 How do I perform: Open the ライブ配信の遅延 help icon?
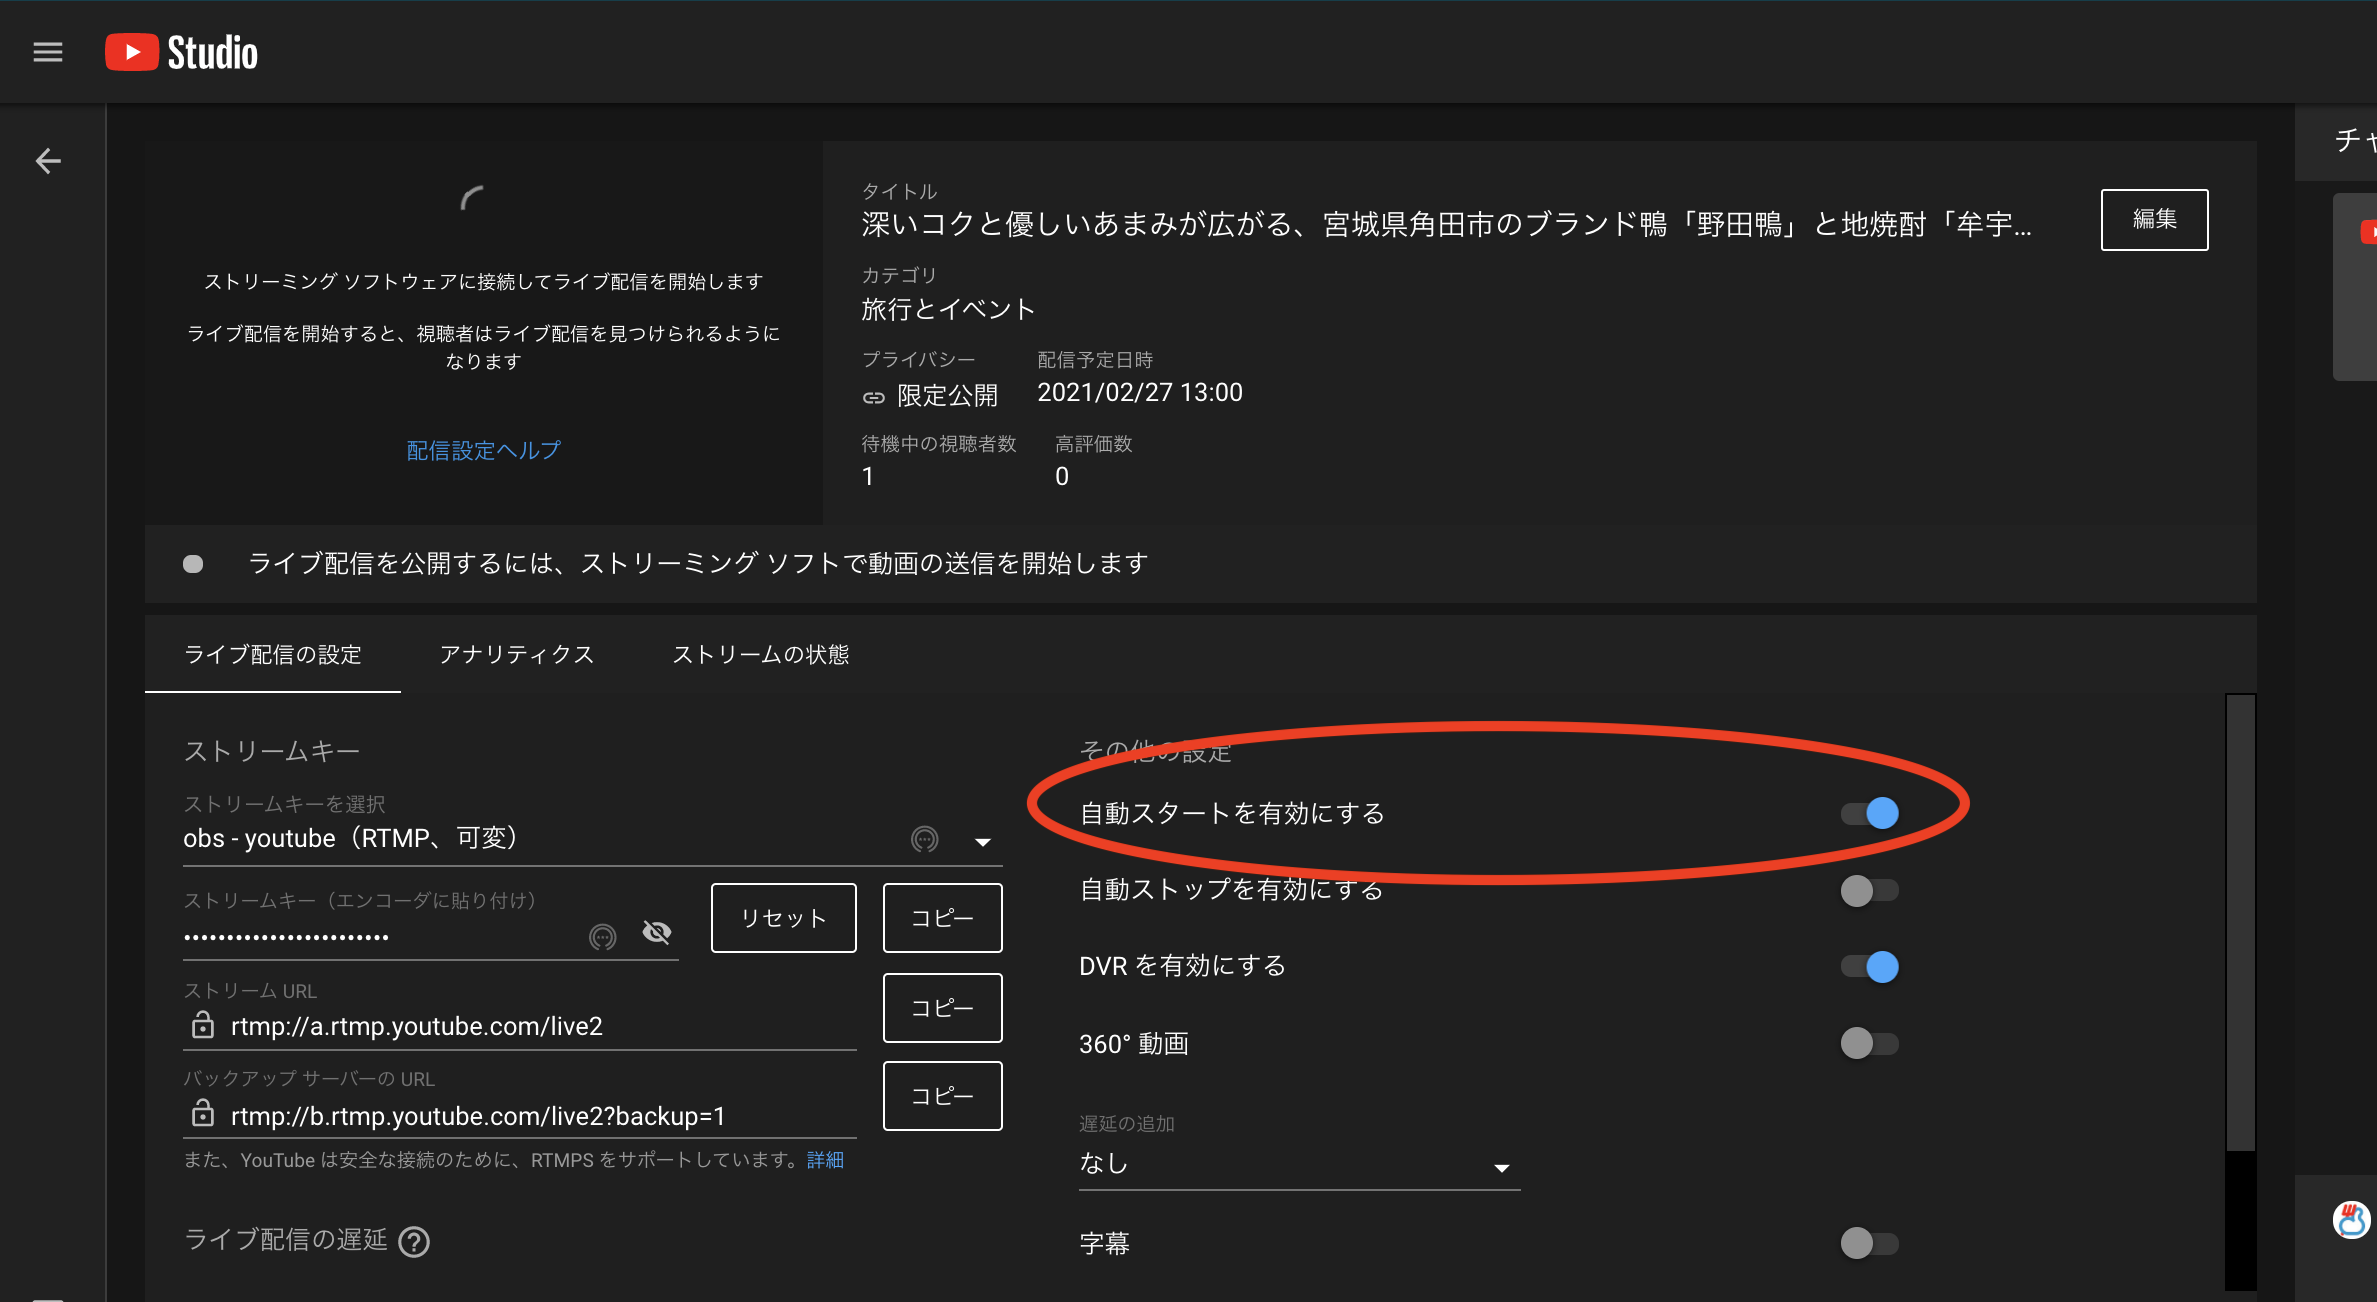tap(414, 1242)
